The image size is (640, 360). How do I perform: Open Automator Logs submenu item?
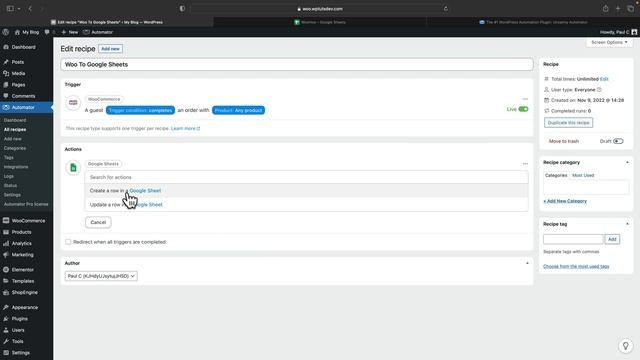9,176
